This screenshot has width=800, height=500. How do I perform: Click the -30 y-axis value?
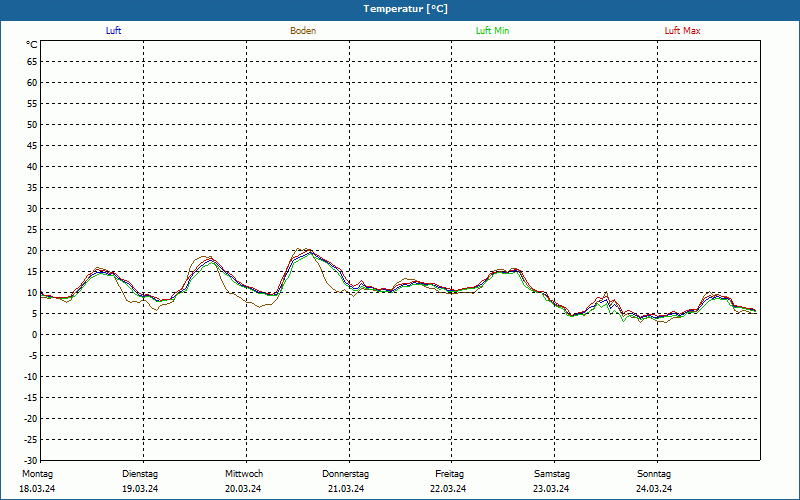(29, 460)
